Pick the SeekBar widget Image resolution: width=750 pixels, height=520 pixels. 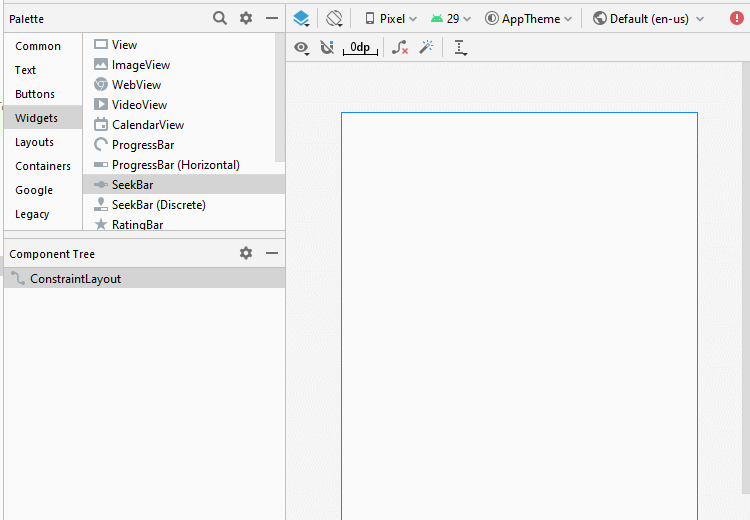point(184,185)
